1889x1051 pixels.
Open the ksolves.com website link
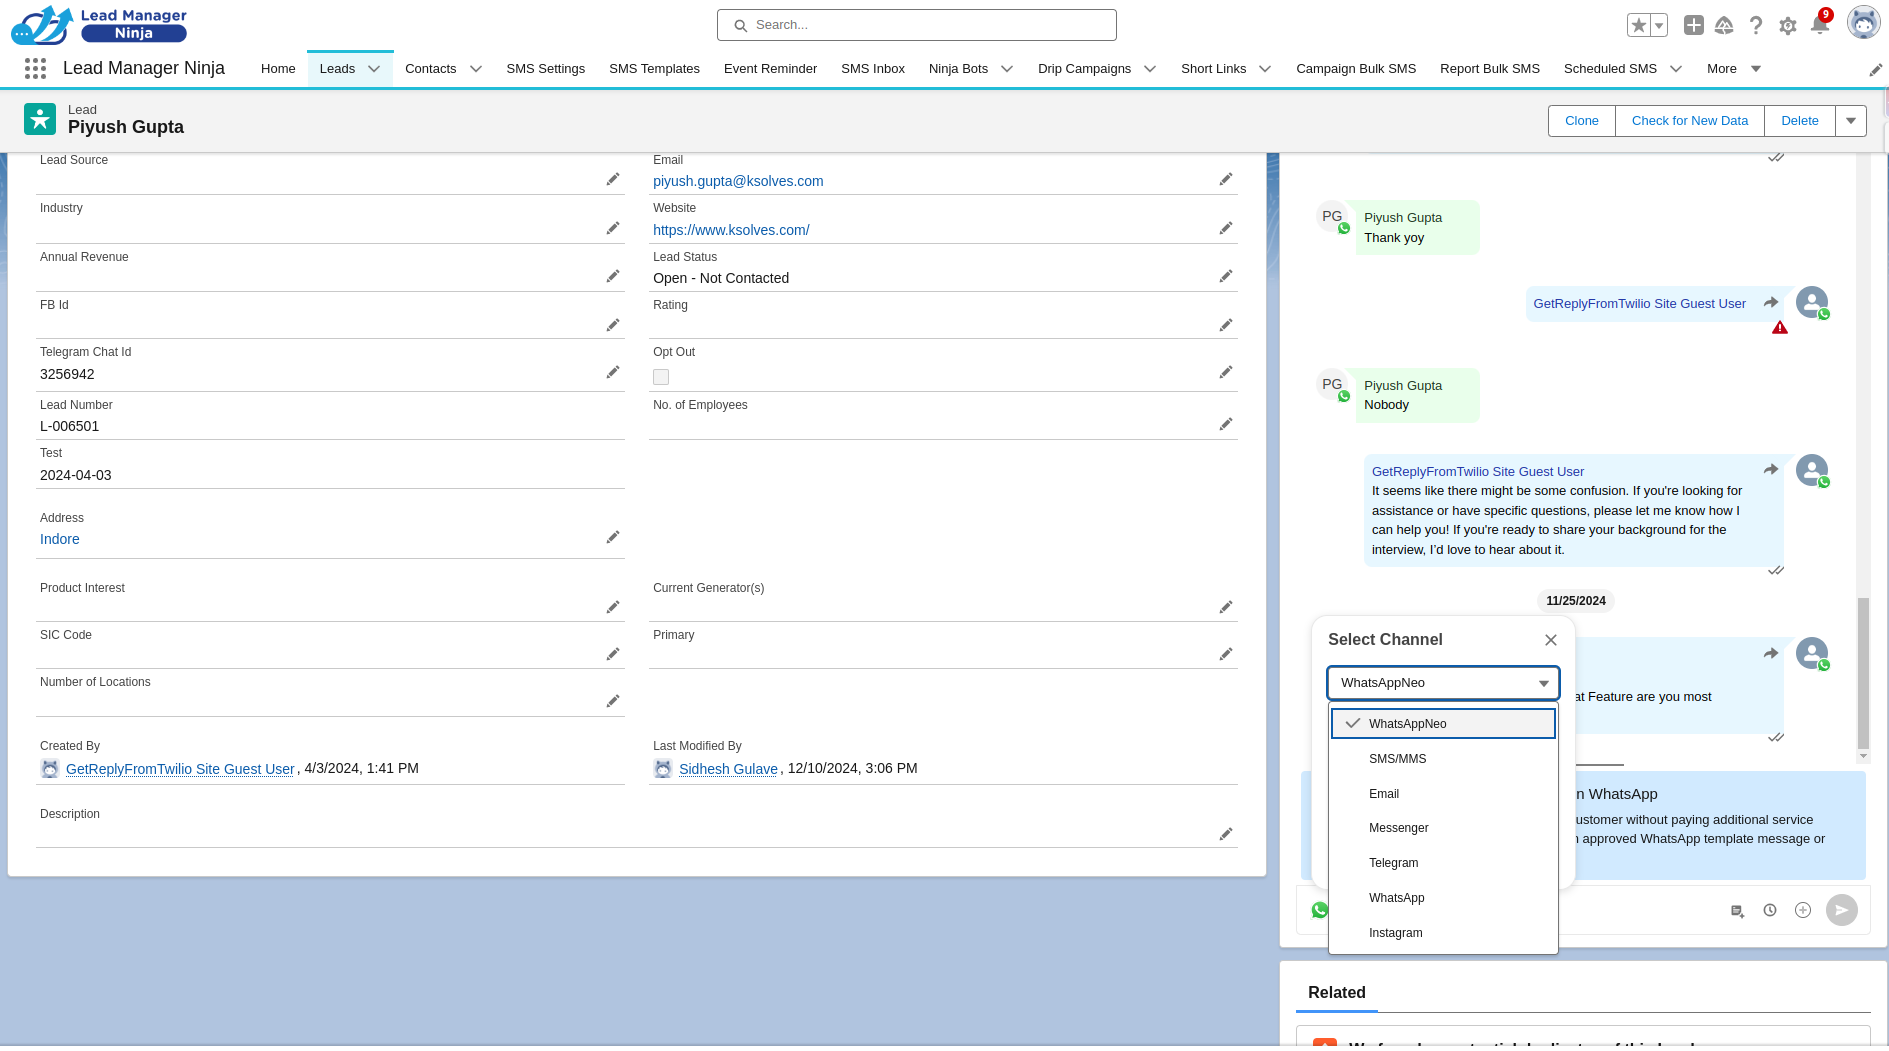pyautogui.click(x=731, y=230)
